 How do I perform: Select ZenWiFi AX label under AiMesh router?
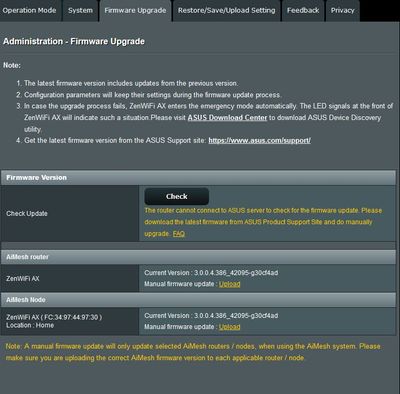[23, 278]
